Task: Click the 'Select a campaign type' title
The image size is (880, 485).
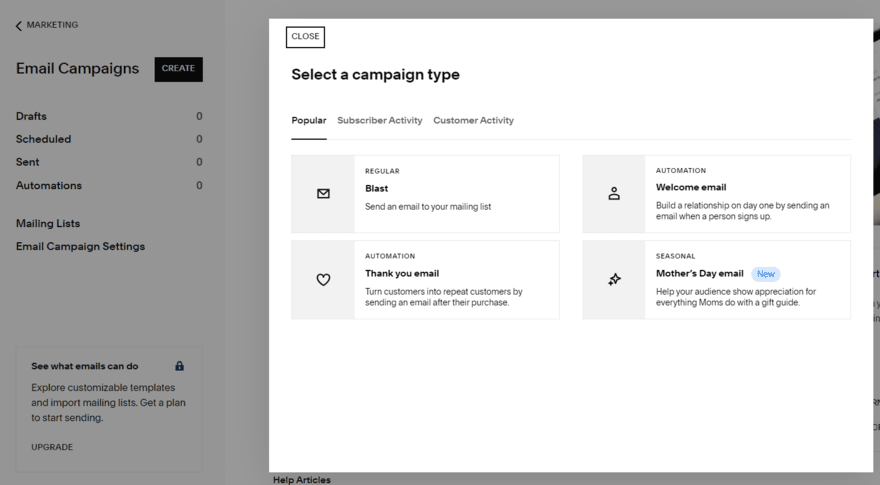Action: (x=375, y=75)
